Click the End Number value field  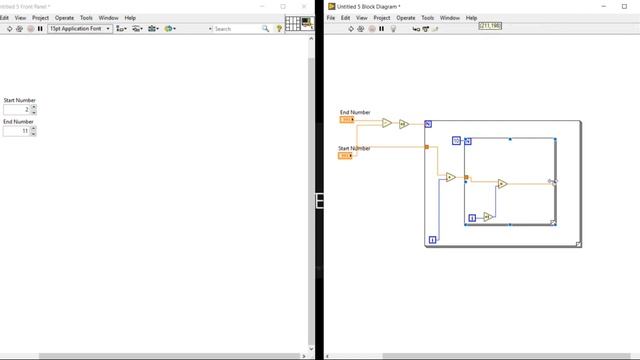[16, 131]
